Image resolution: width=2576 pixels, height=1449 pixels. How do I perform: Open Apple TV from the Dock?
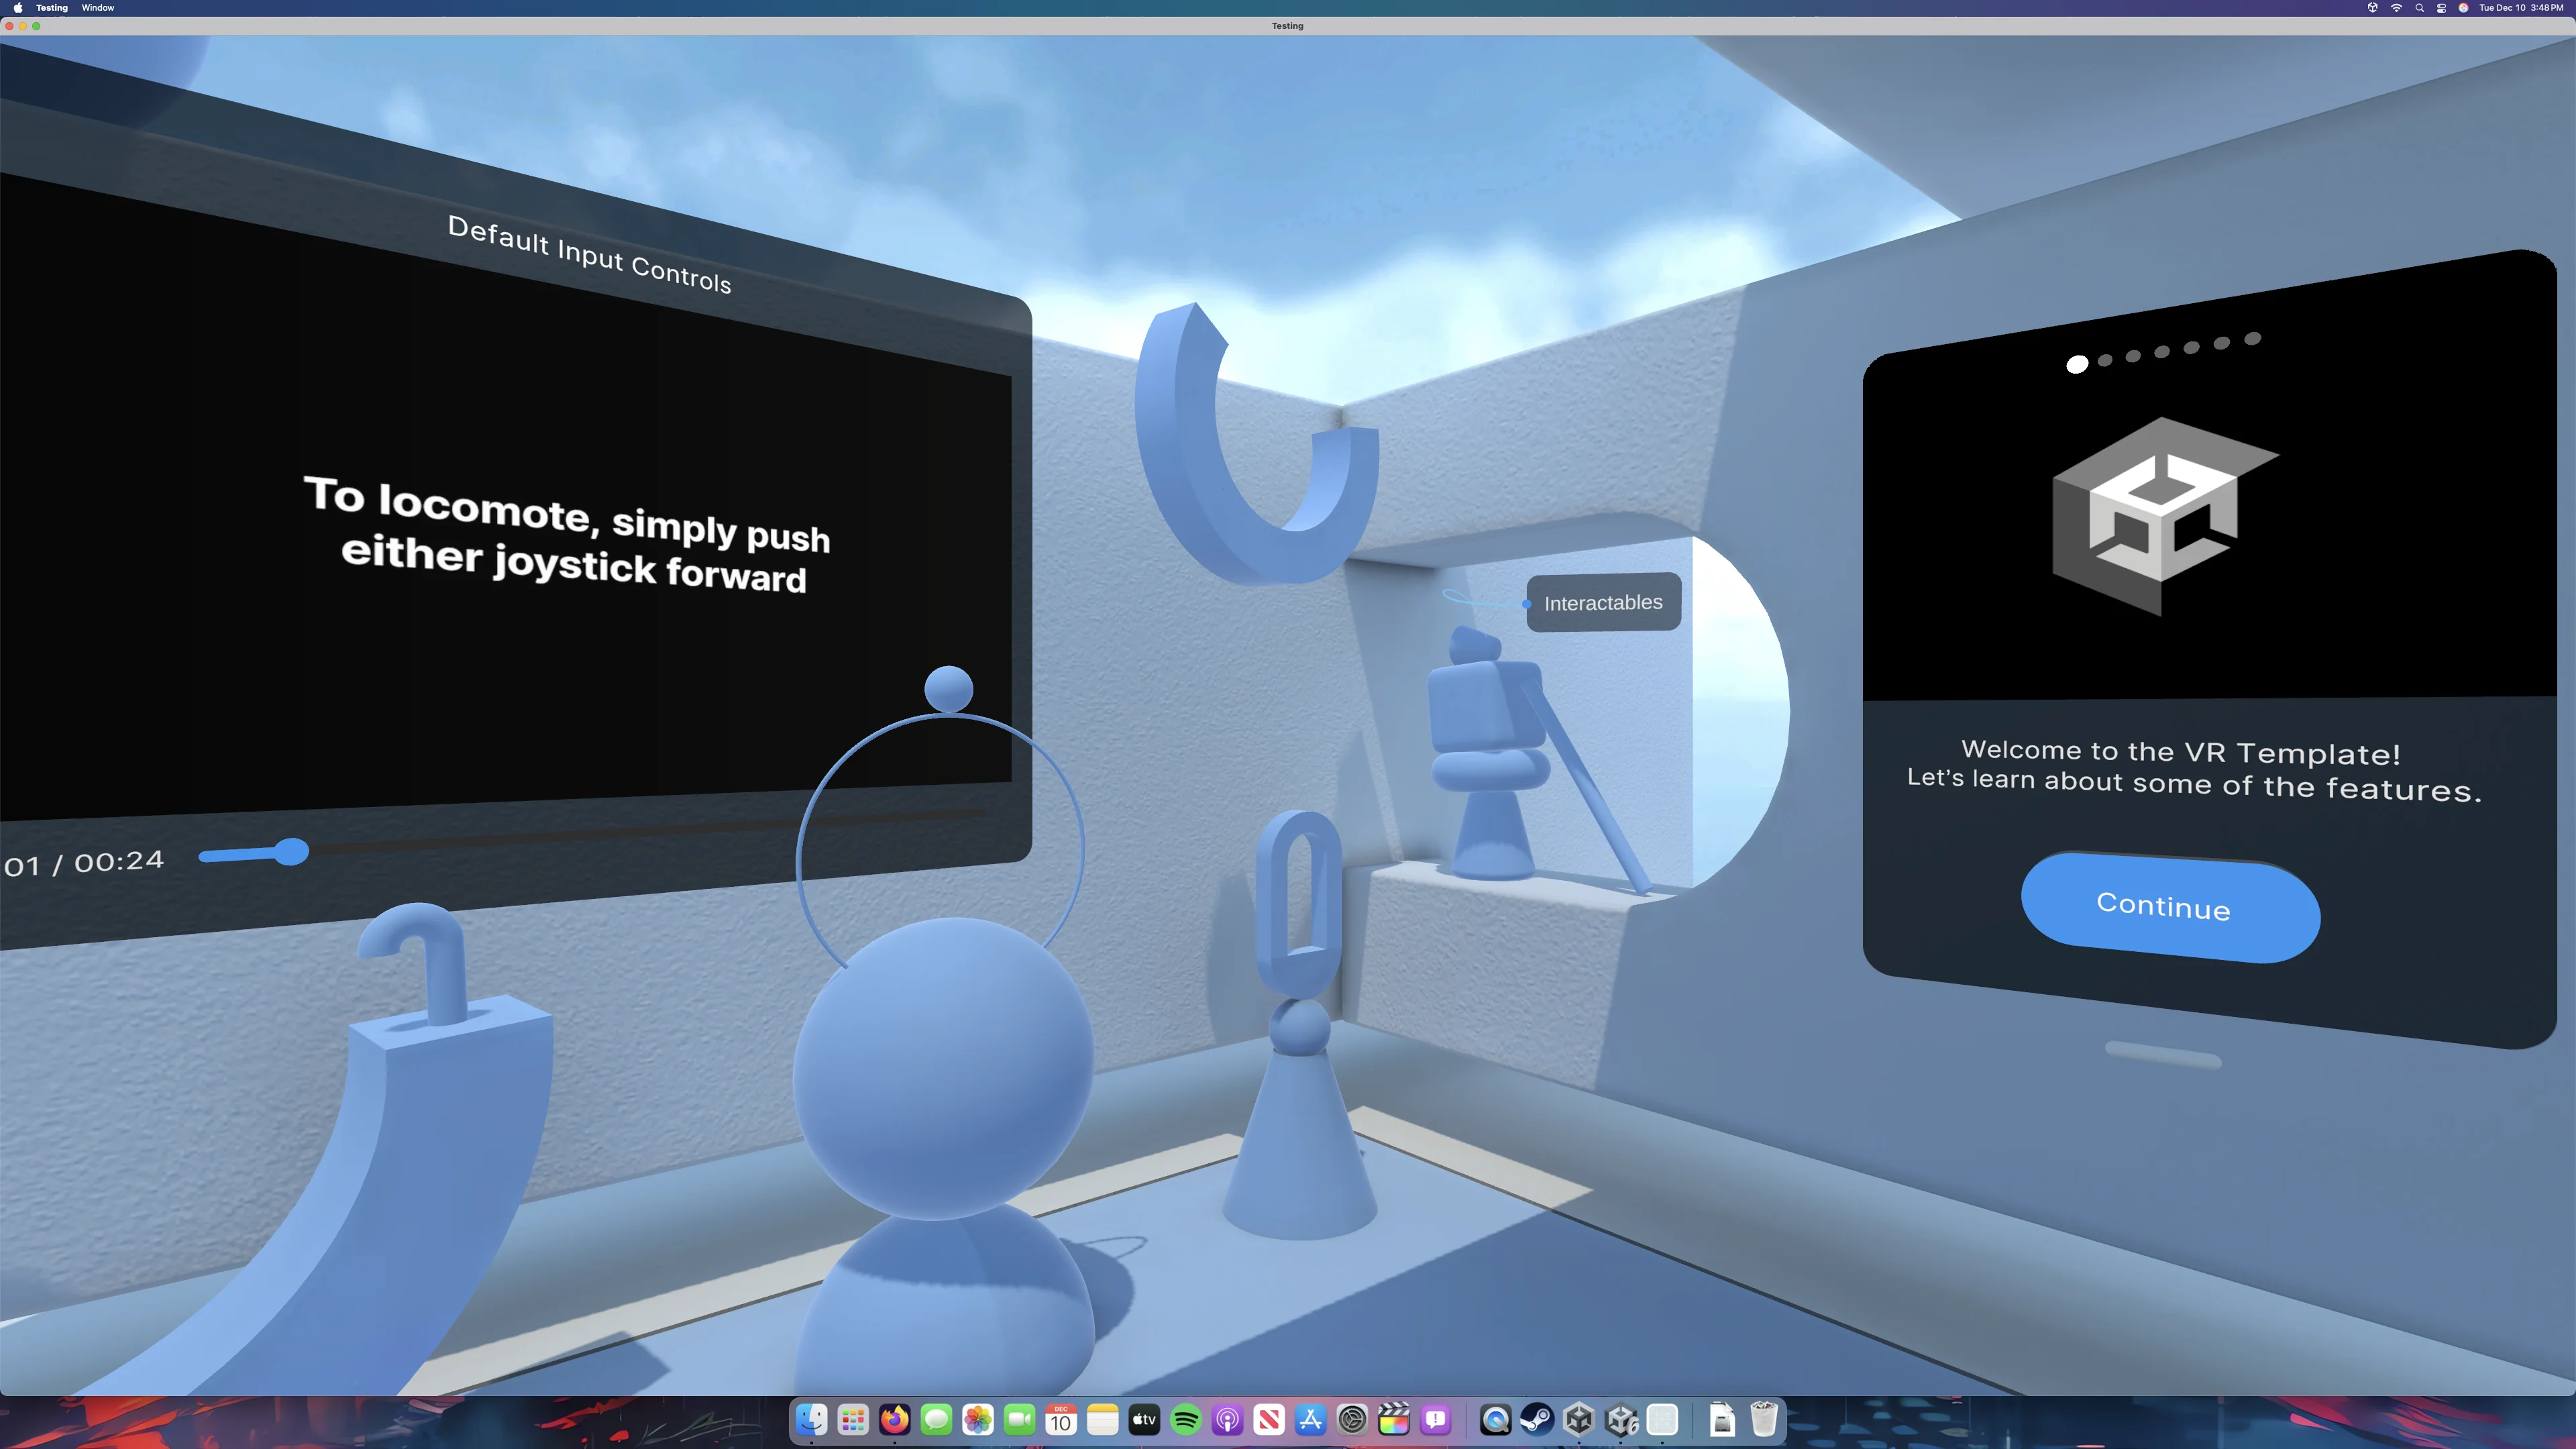point(1144,1419)
